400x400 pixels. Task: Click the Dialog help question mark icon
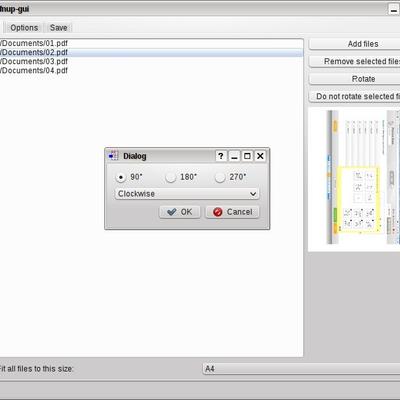pos(221,156)
